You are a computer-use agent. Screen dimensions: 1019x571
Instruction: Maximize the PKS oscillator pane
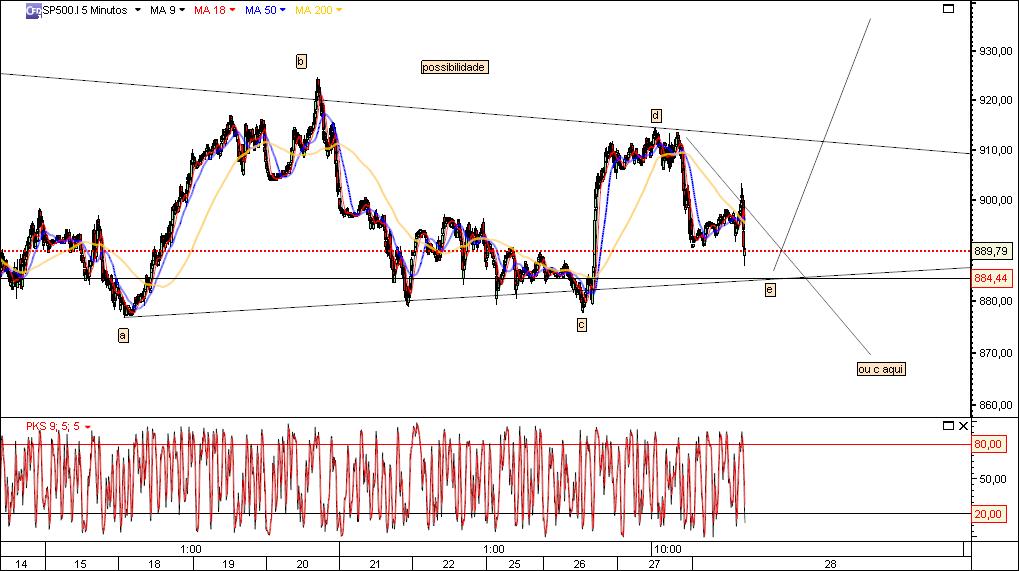coord(948,425)
